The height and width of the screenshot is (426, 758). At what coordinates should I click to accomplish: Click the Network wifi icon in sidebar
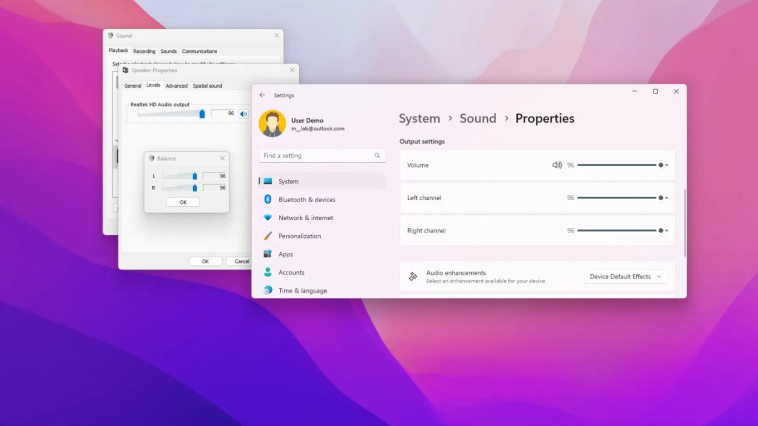tap(268, 218)
